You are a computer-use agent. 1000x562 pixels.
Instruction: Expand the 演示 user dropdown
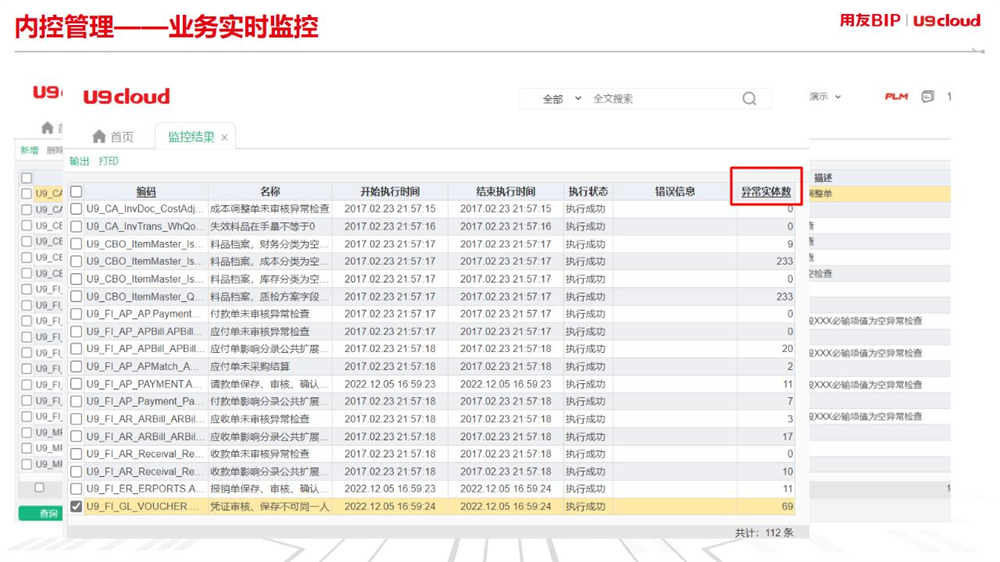point(825,96)
